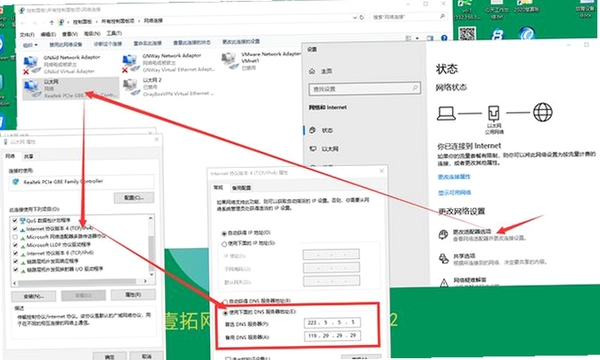Open the 显示可用网络 link
The width and height of the screenshot is (600, 360).
(454, 192)
